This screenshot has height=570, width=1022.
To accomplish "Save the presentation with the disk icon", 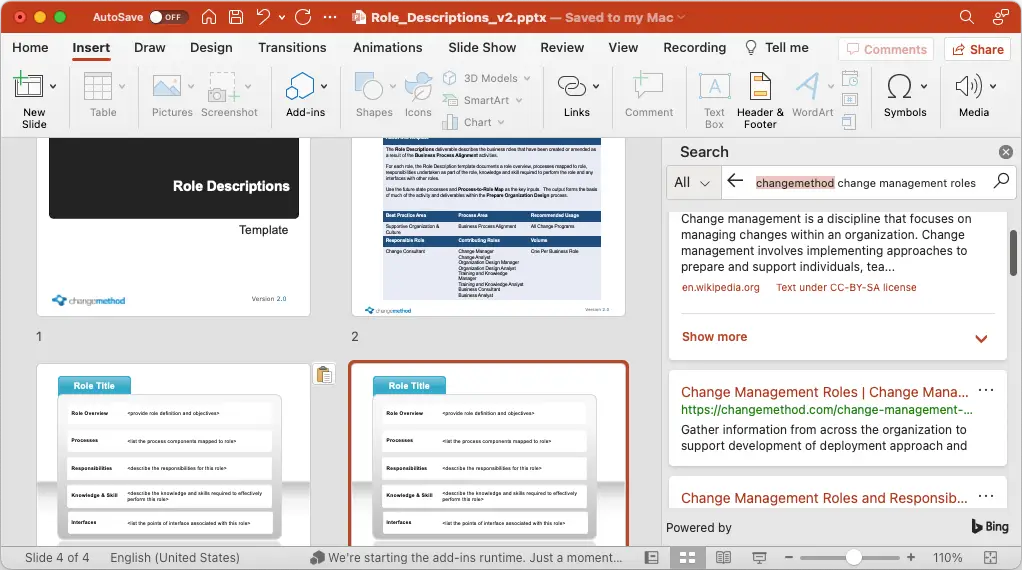I will 236,17.
